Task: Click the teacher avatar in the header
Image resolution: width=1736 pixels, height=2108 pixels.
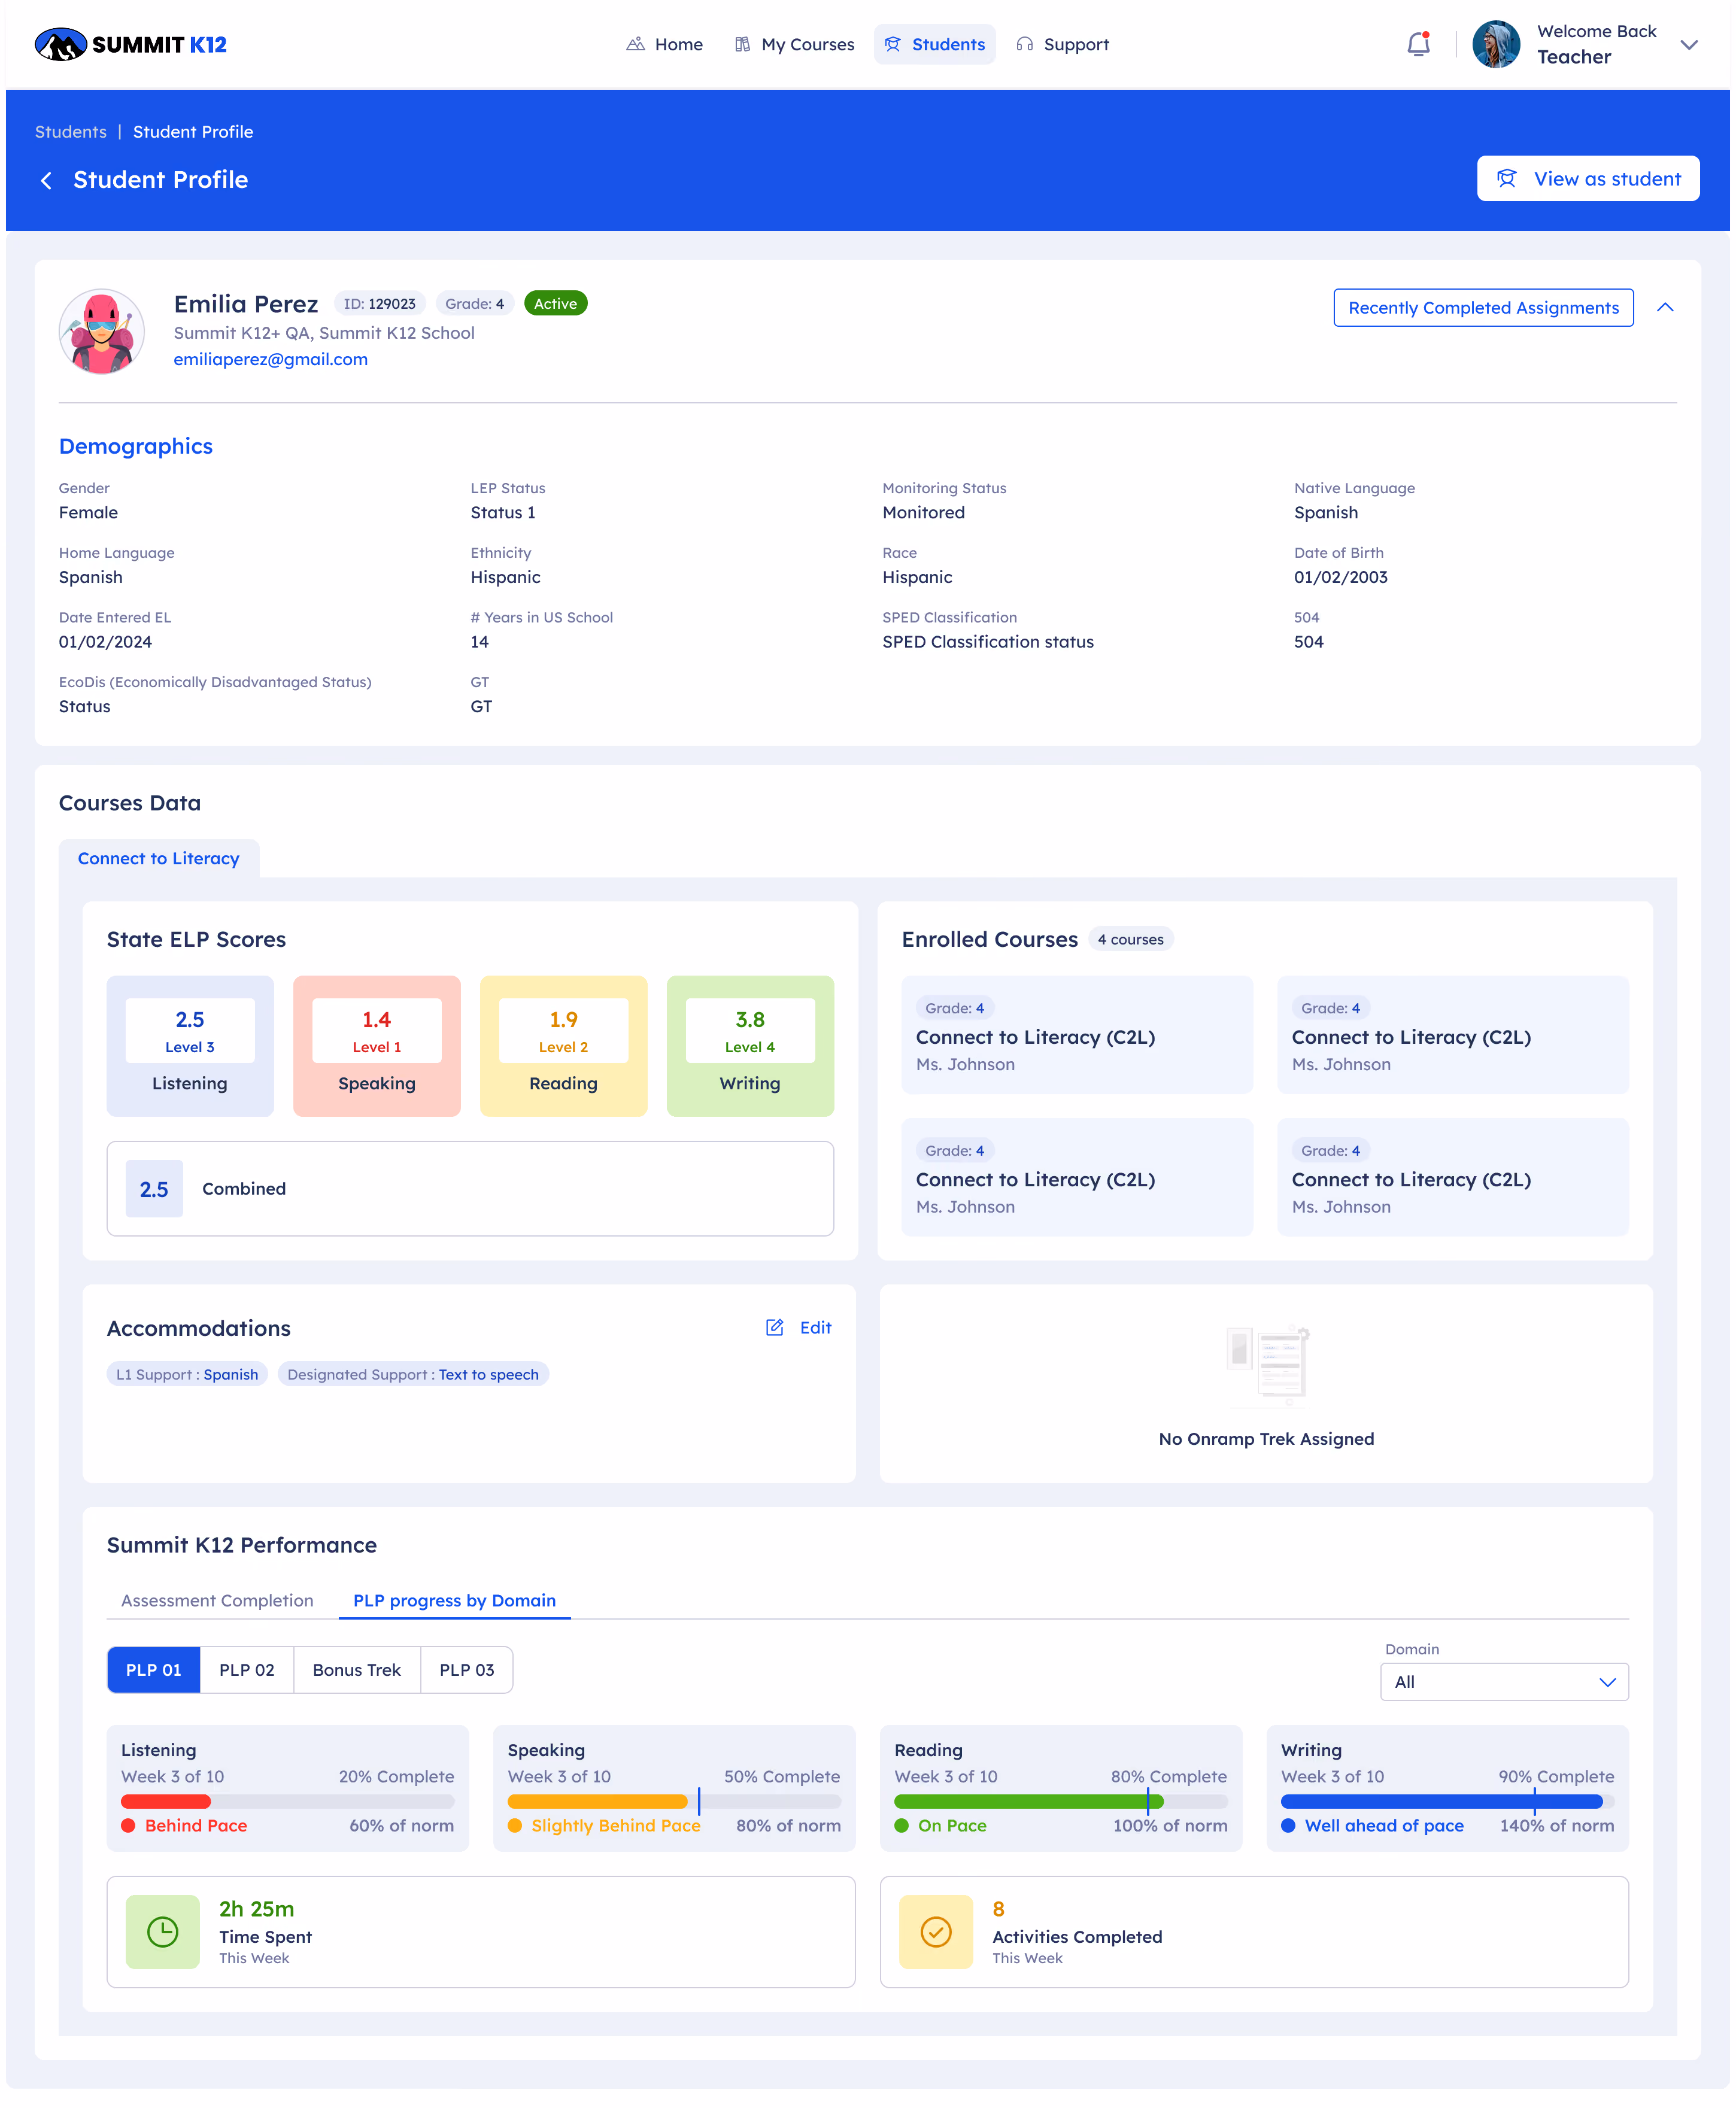Action: (1496, 44)
